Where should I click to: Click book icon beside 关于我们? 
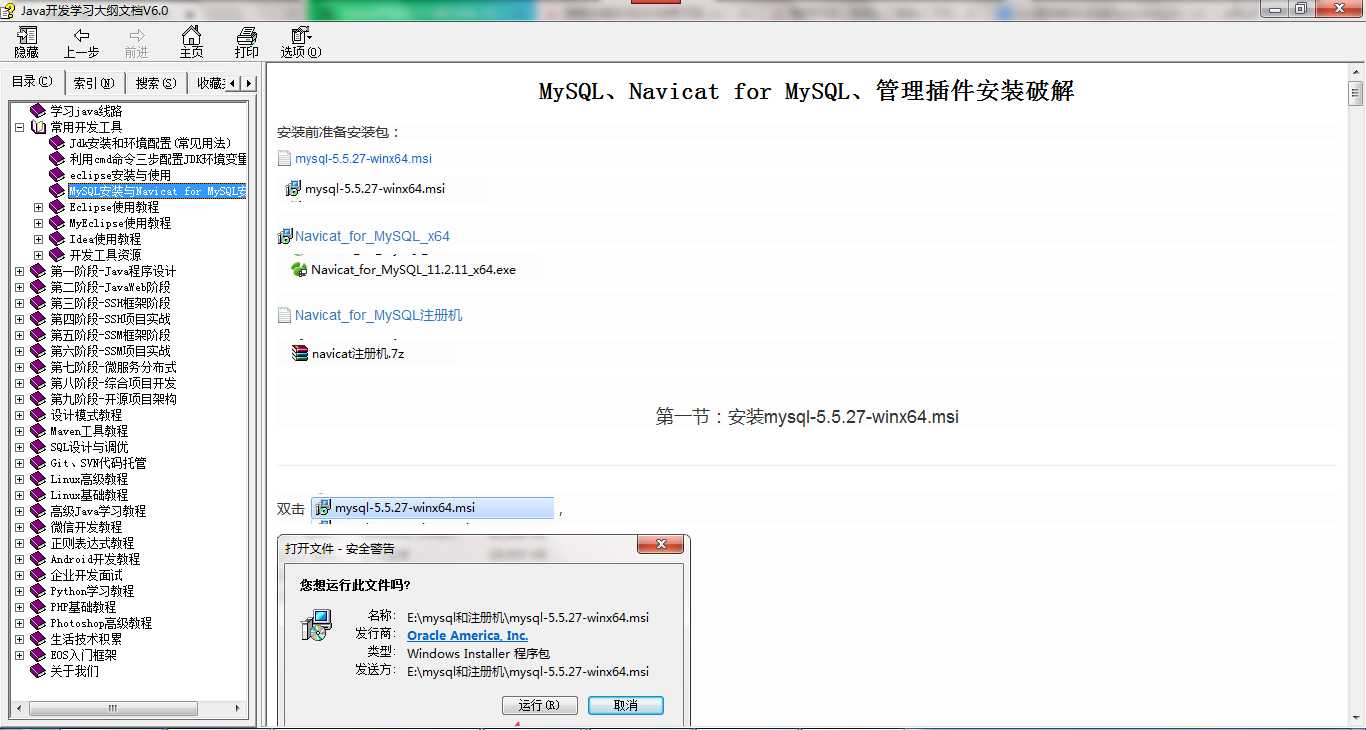[39, 671]
